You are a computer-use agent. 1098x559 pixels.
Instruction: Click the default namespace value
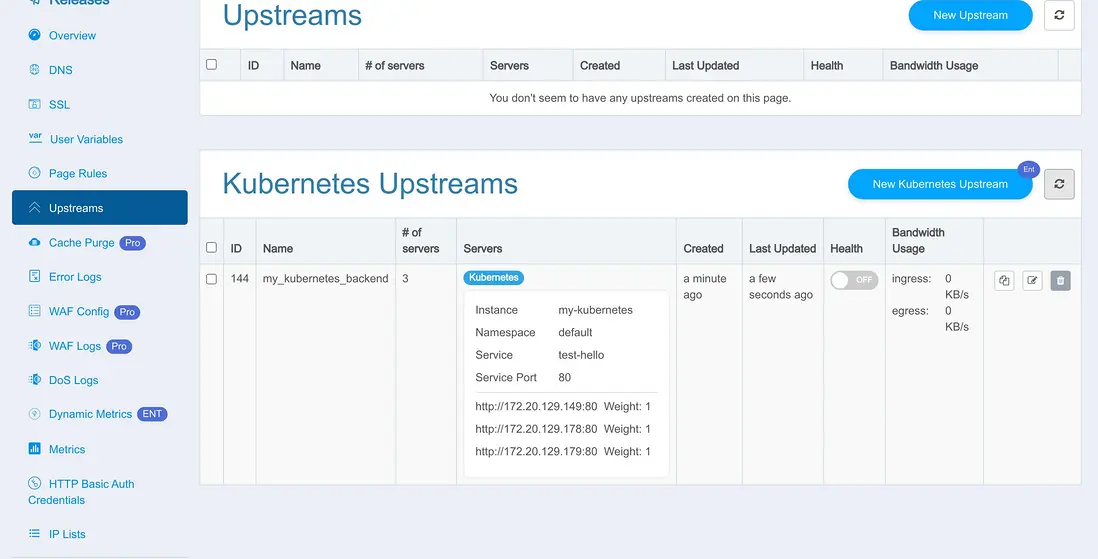pyautogui.click(x=575, y=332)
